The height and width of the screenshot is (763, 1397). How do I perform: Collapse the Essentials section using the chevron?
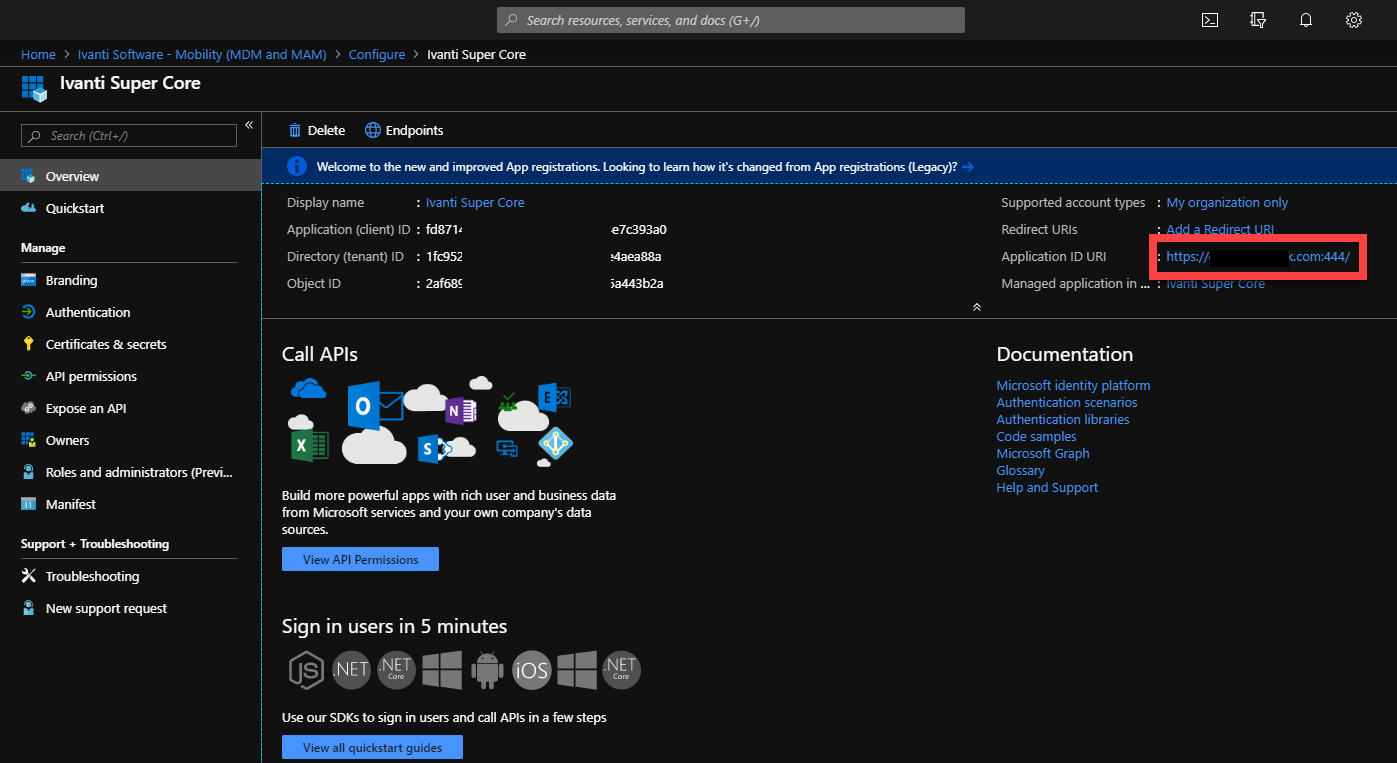click(x=977, y=307)
